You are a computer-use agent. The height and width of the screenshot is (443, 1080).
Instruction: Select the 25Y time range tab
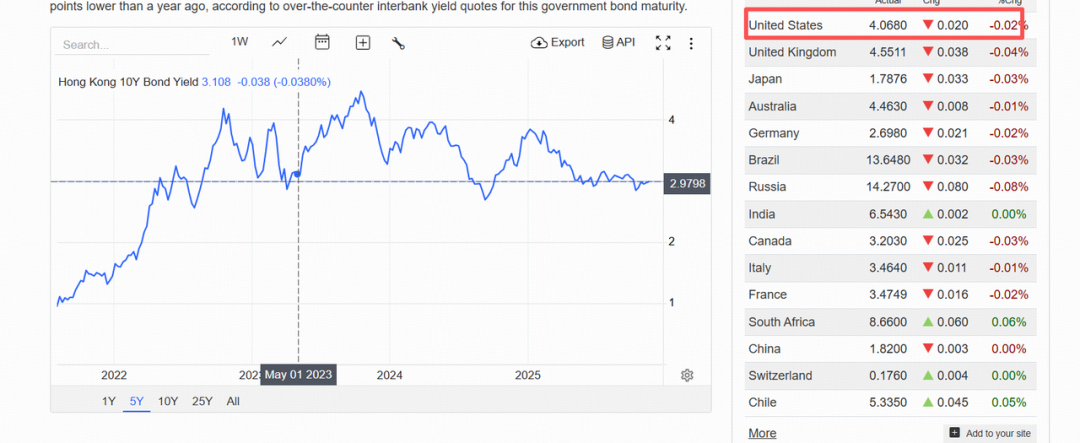click(202, 401)
